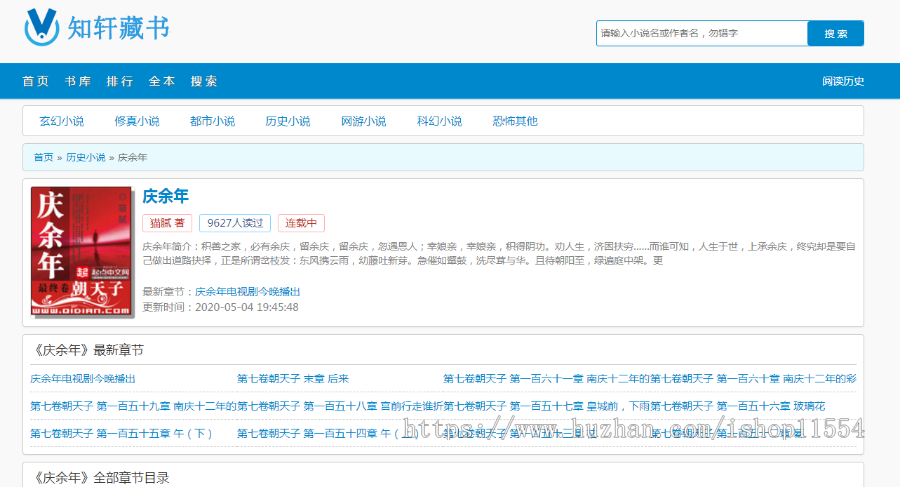Open 阅读历史 reading history

click(842, 82)
